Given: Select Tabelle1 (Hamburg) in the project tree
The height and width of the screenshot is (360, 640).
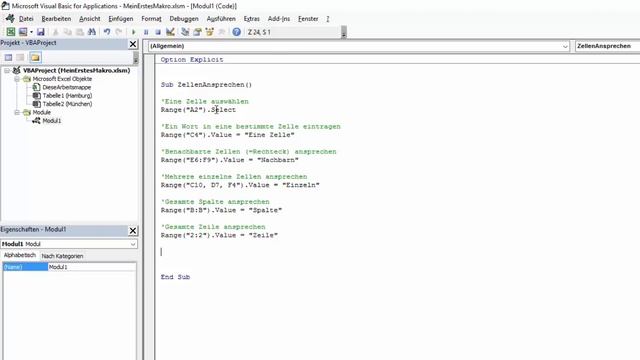Looking at the screenshot, I should point(67,96).
